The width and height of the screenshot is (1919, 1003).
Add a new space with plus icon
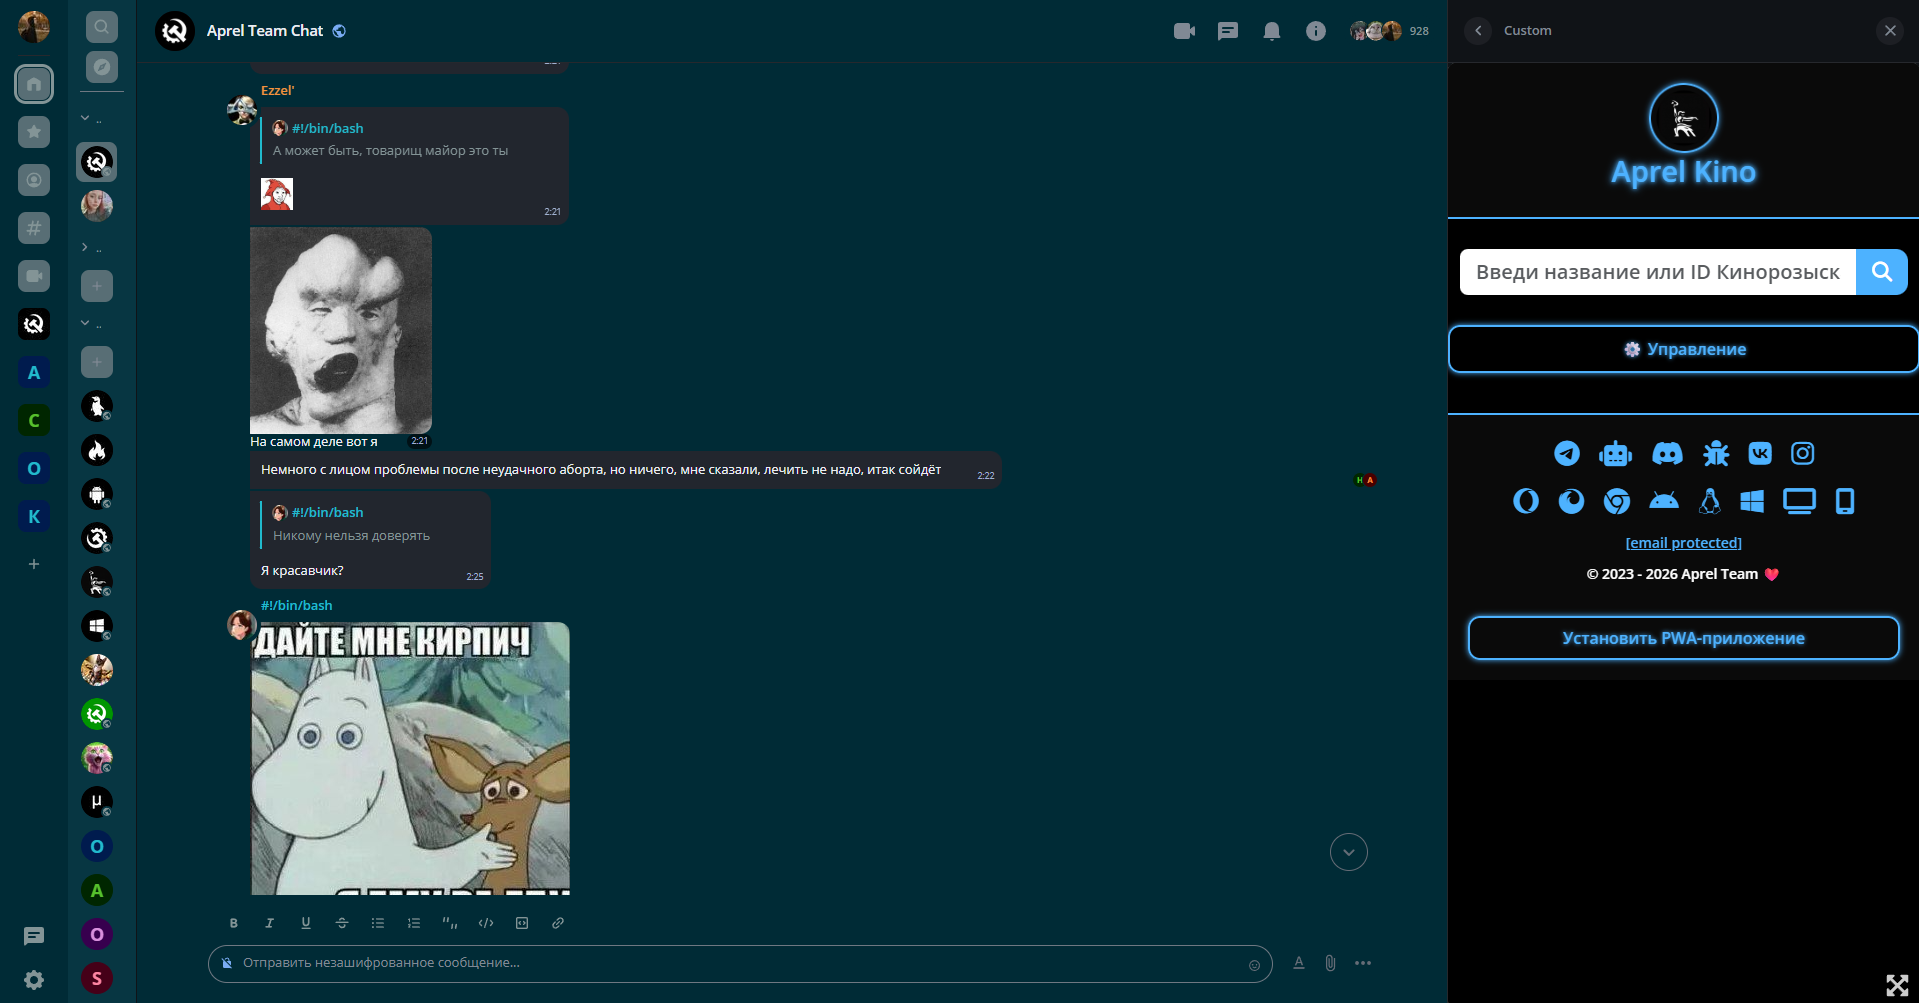pyautogui.click(x=34, y=564)
